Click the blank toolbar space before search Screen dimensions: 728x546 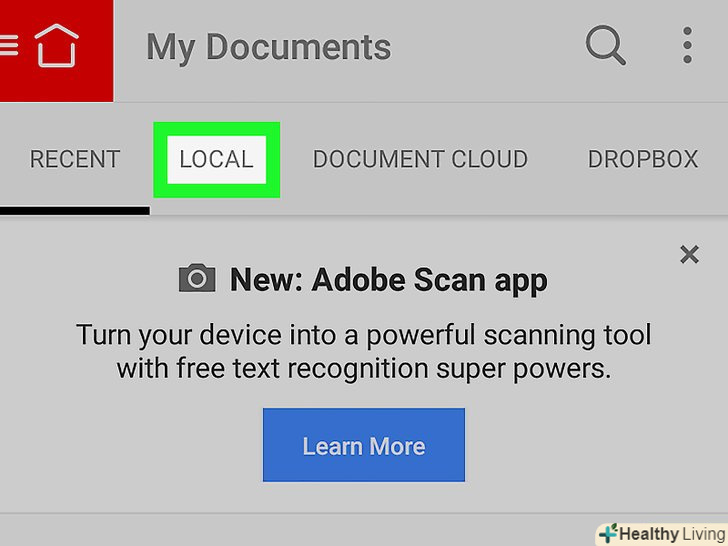tap(480, 47)
